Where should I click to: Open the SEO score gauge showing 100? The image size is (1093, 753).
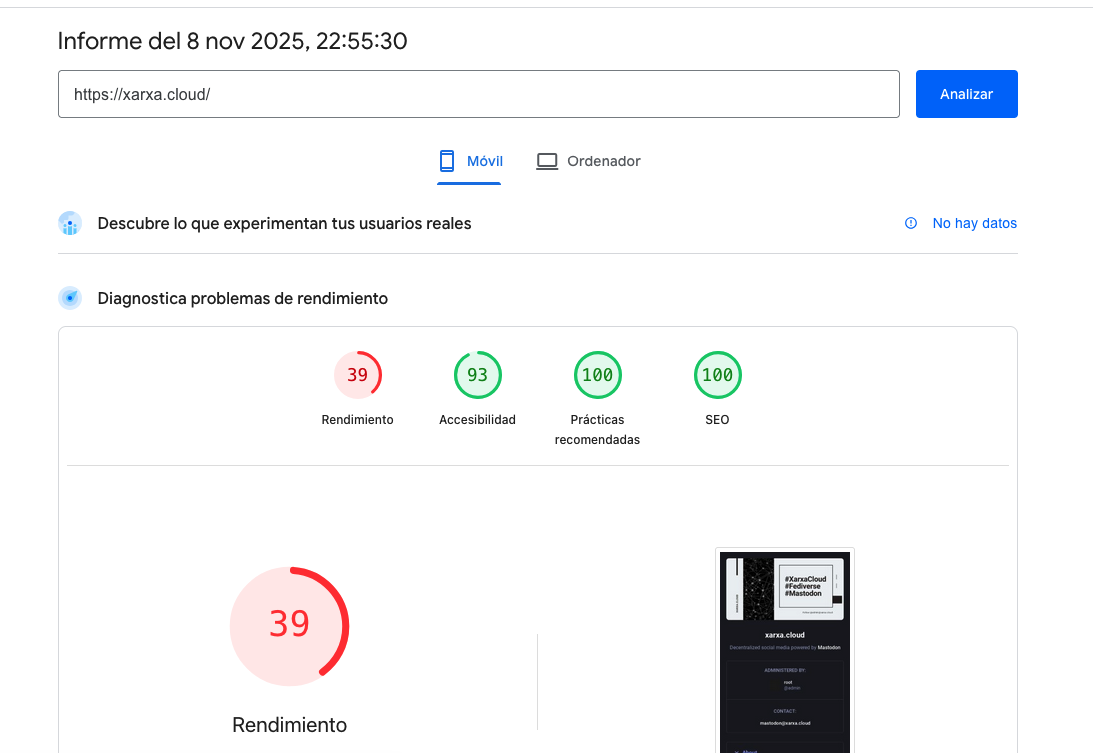pos(717,376)
